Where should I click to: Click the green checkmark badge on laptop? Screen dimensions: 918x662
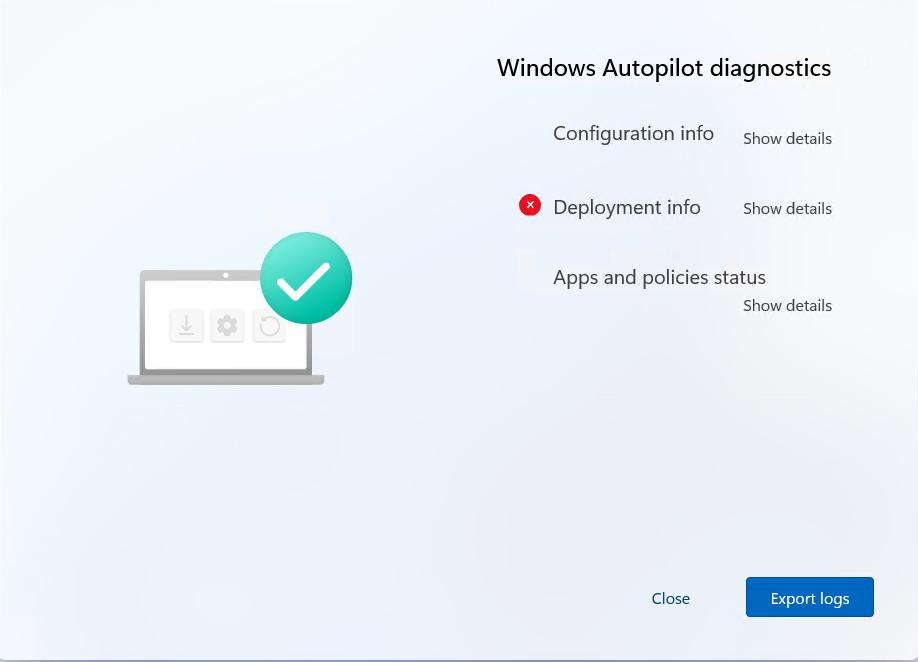click(306, 278)
